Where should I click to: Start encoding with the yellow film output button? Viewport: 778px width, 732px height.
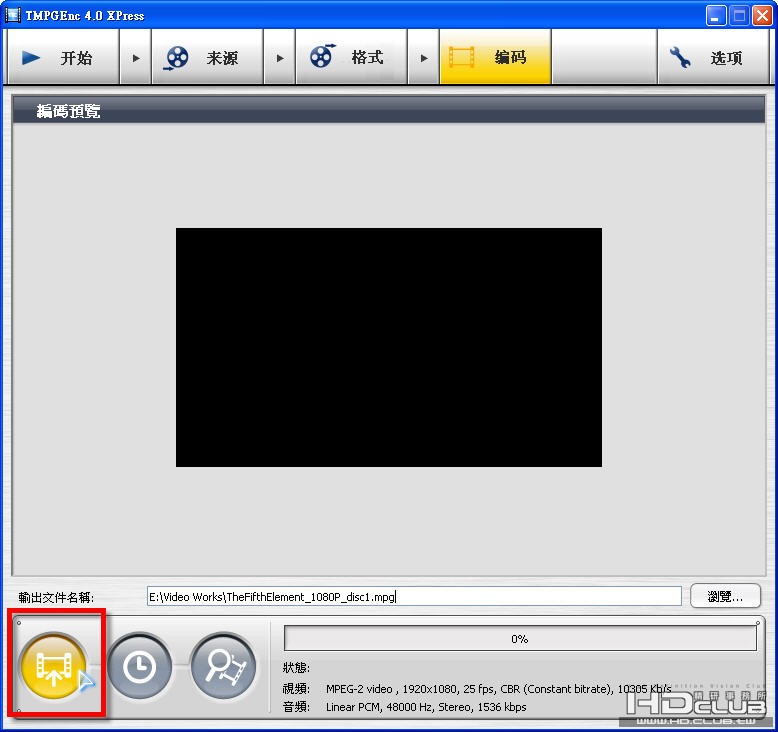[53, 665]
